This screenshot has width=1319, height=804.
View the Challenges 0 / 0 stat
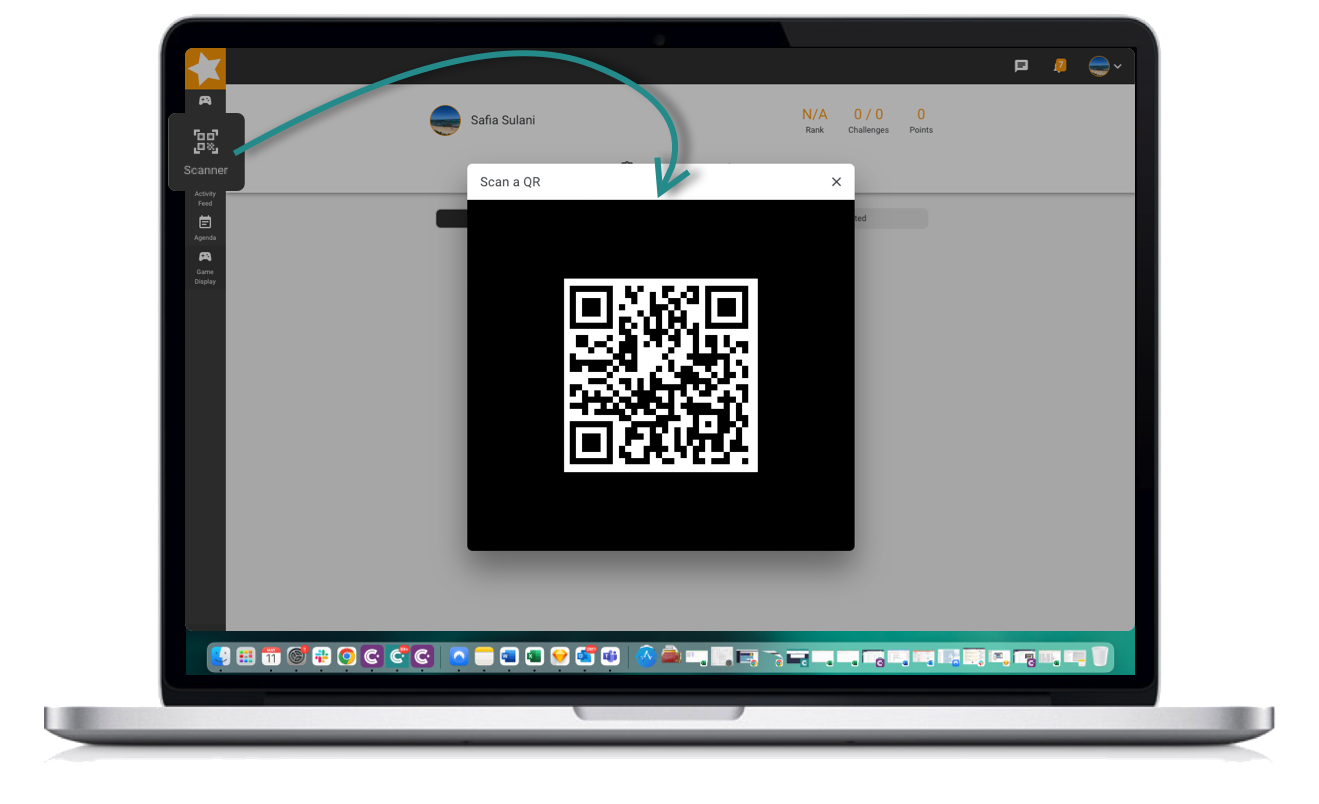pyautogui.click(x=868, y=120)
